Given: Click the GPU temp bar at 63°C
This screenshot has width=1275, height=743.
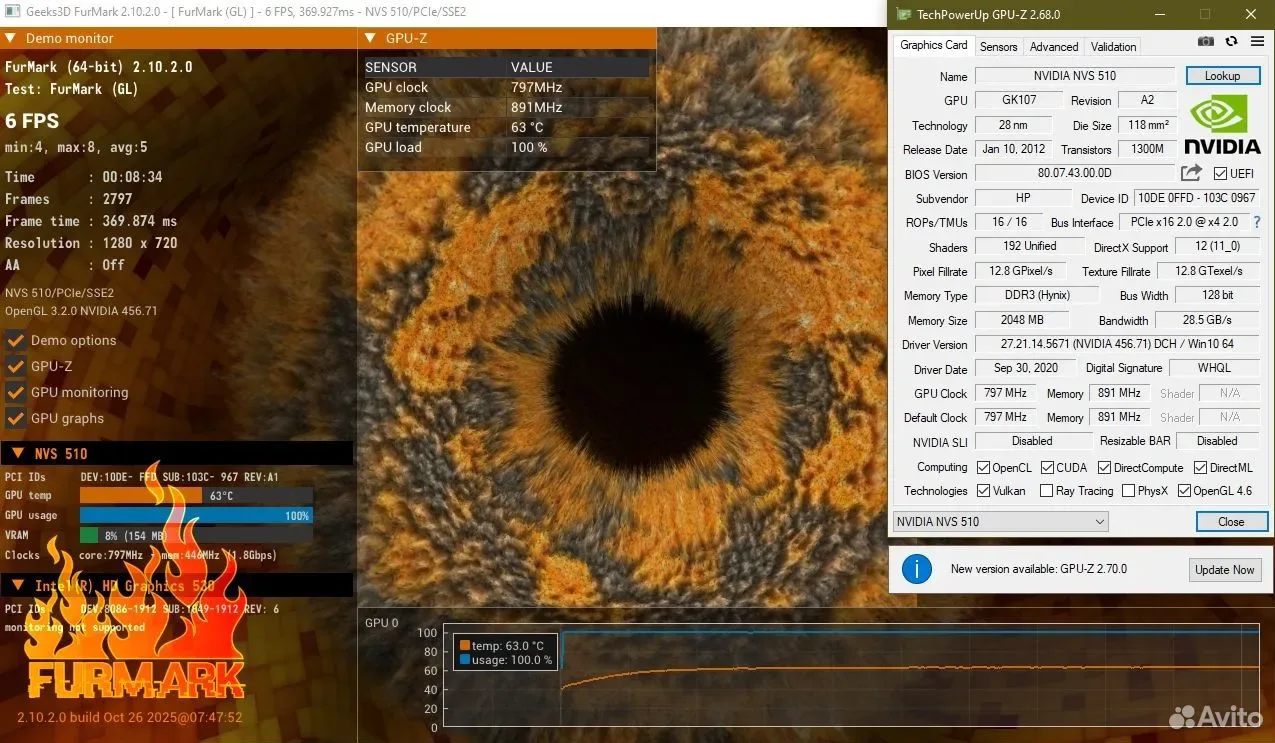Looking at the screenshot, I should (196, 495).
